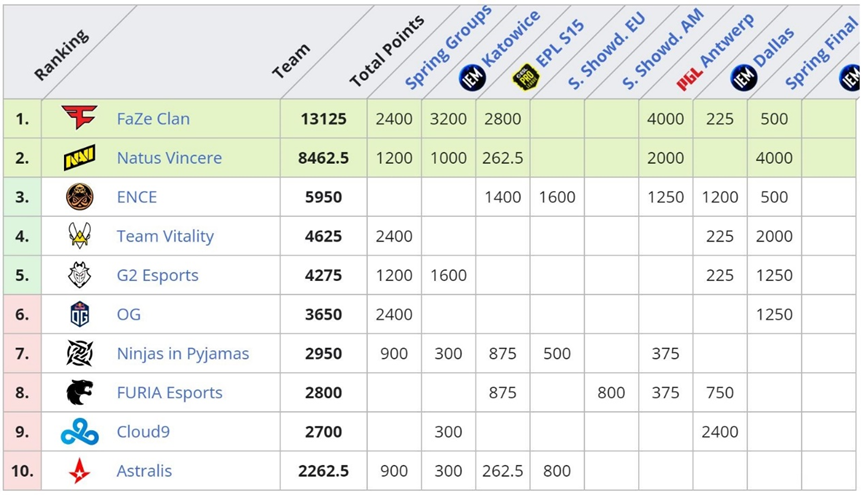Click FURIA's 750 Dallas points
This screenshot has width=863, height=495.
[x=720, y=392]
